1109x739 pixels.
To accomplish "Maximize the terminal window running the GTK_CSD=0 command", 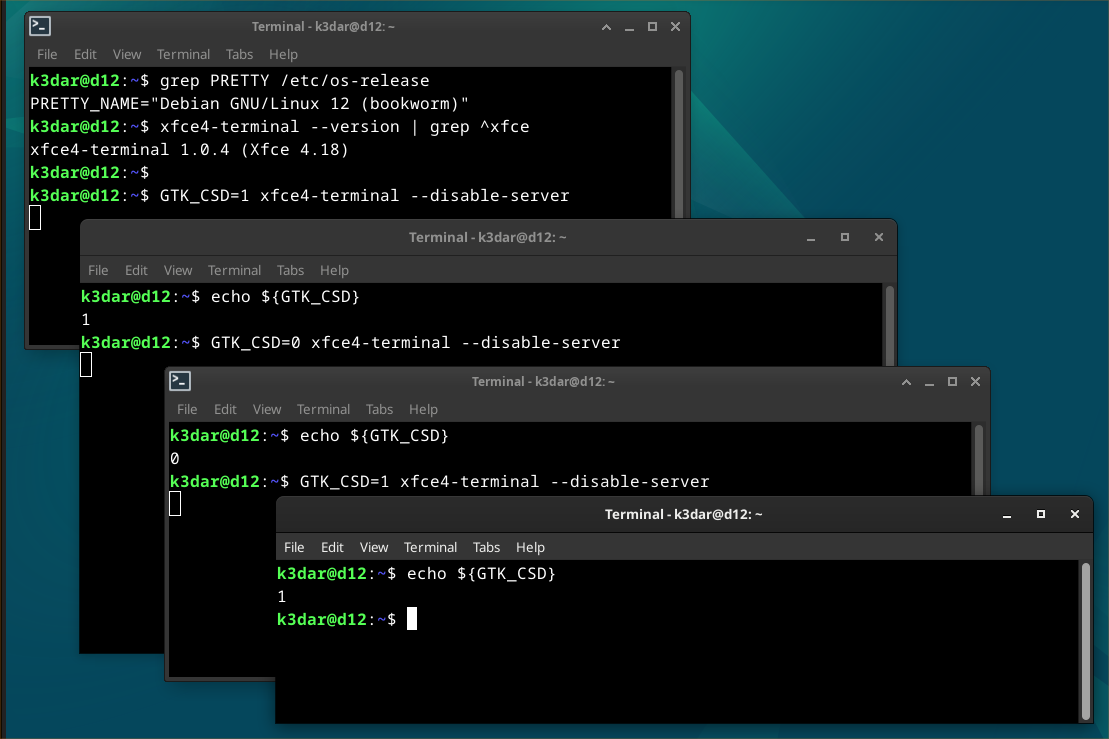I will click(844, 238).
